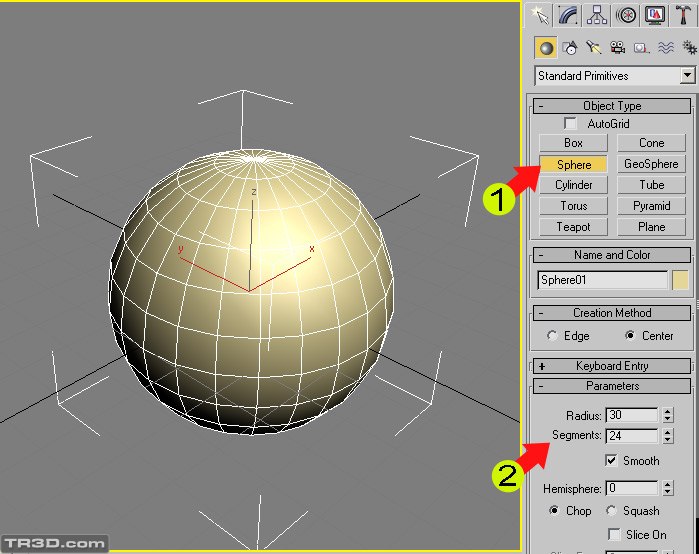Switch to the Display panel tab
699x554 pixels.
[x=655, y=15]
